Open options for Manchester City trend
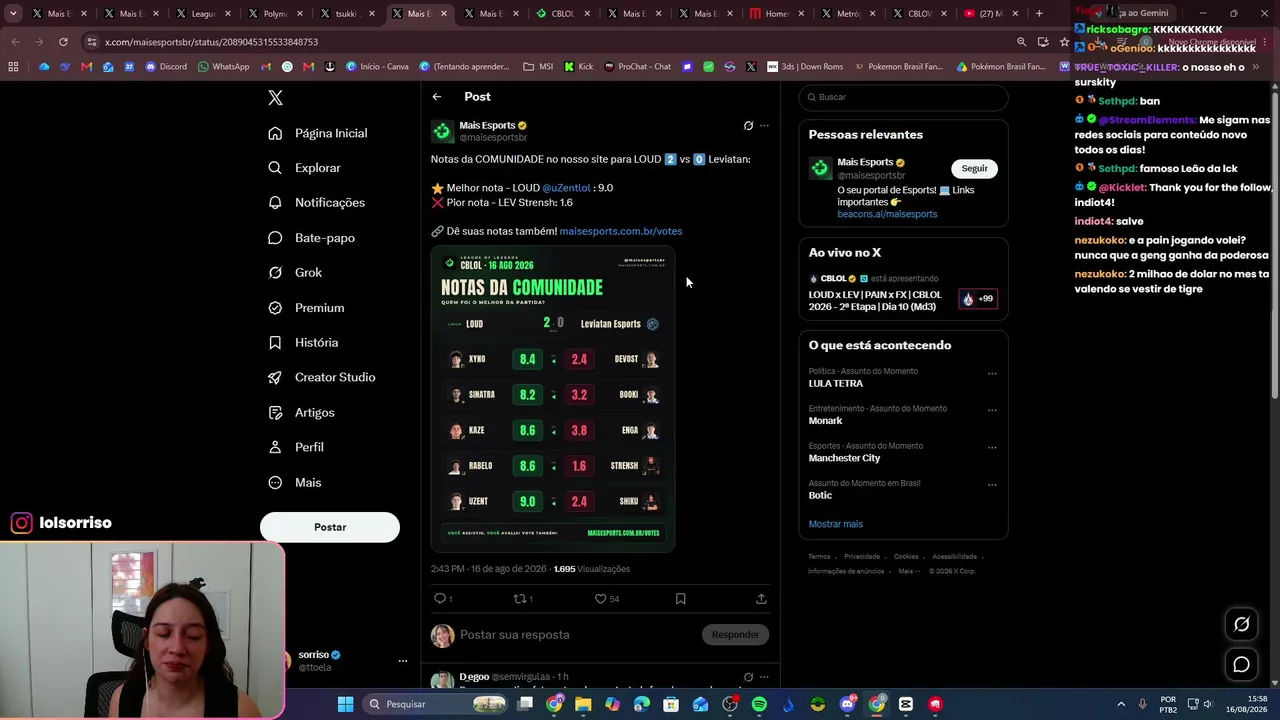Screen dimensions: 1280x720 click(x=992, y=448)
